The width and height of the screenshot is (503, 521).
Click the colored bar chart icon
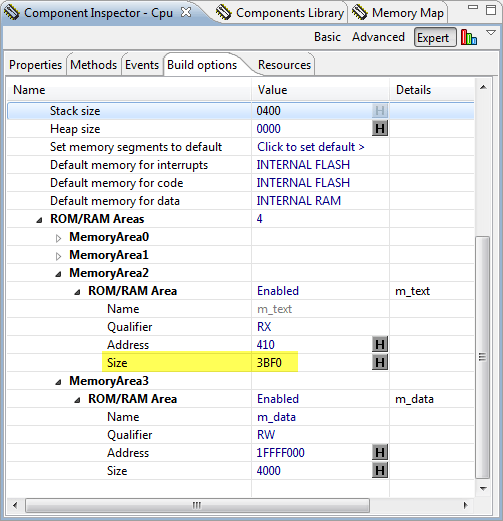[x=469, y=37]
